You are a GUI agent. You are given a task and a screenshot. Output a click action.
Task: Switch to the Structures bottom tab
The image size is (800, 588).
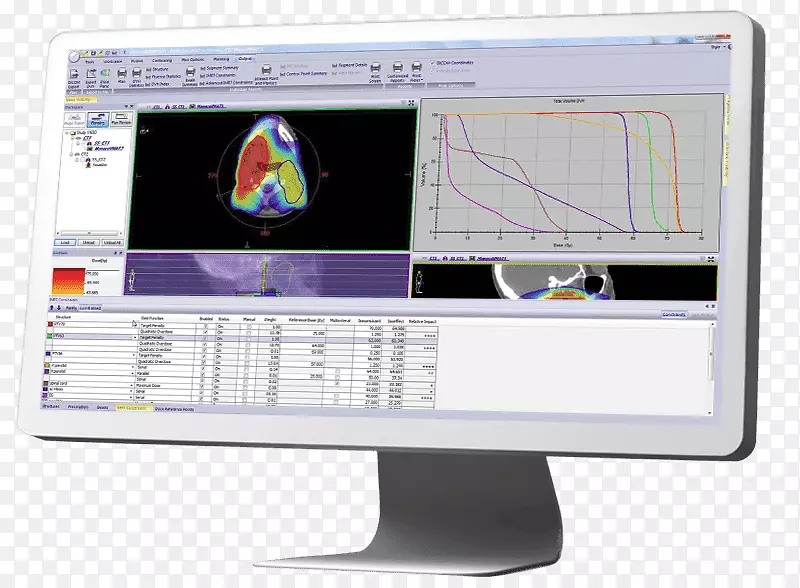click(x=51, y=406)
